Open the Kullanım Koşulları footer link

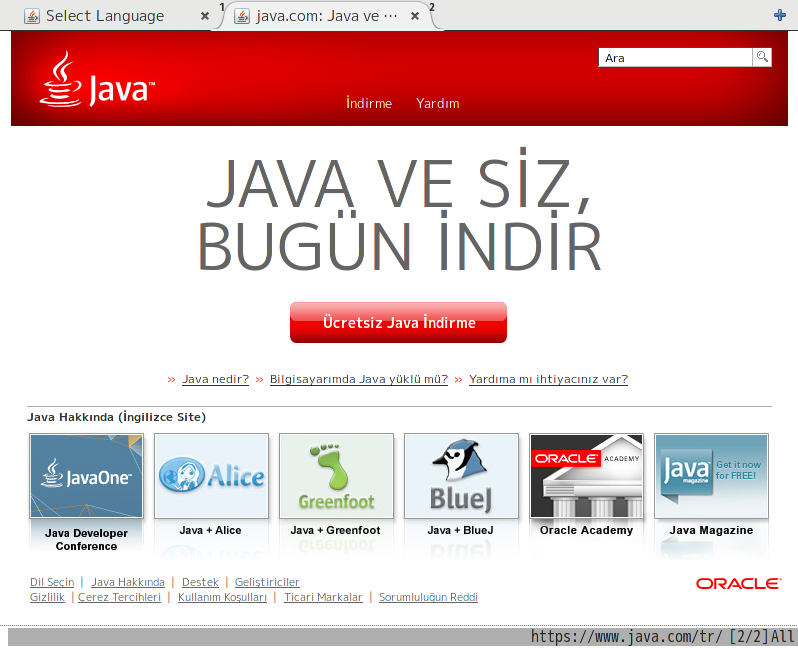(x=222, y=597)
